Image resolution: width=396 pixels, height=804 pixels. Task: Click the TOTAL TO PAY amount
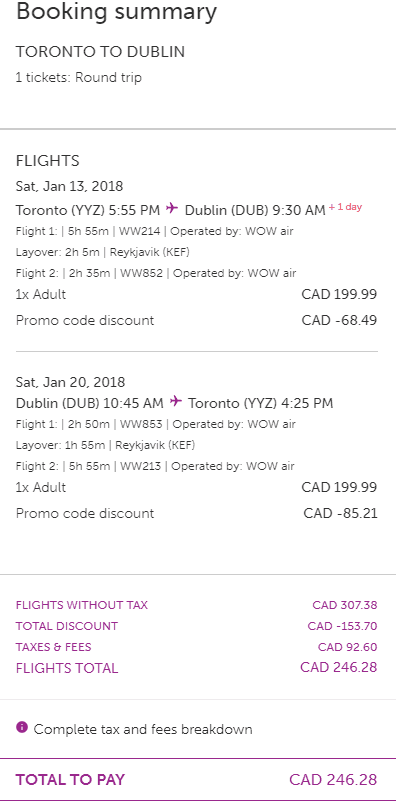(x=333, y=780)
